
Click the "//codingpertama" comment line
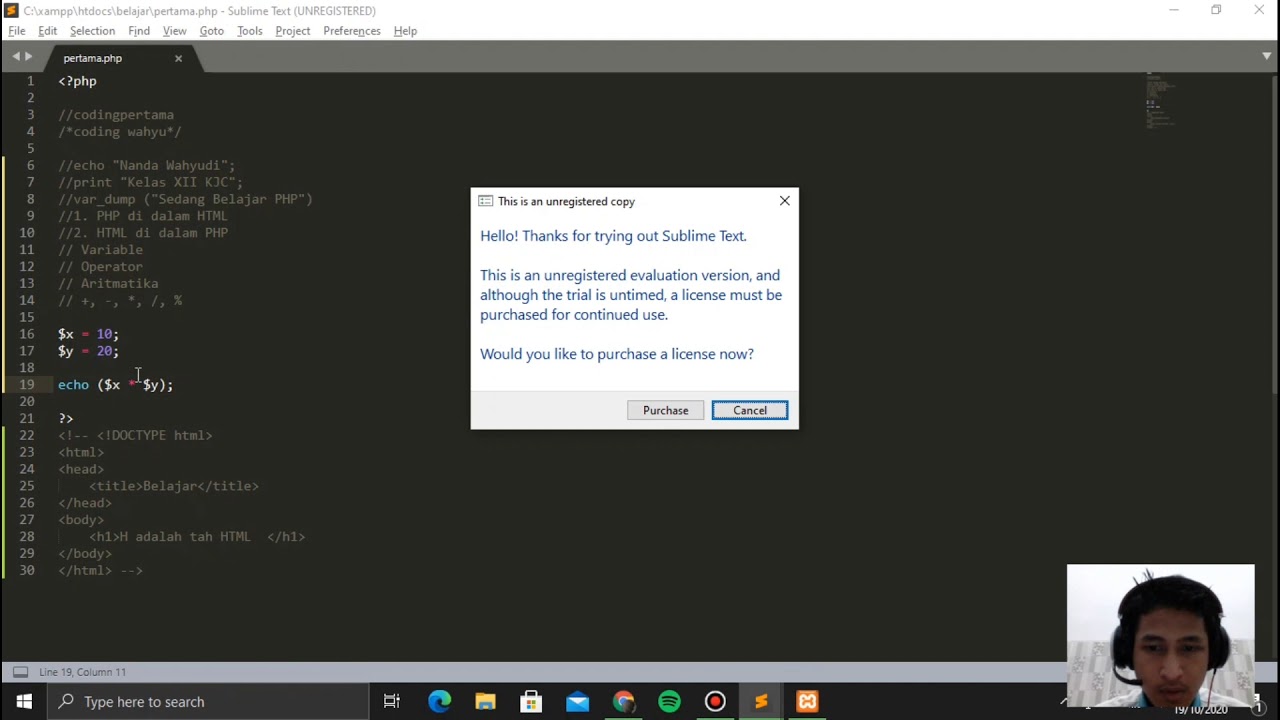pos(116,115)
